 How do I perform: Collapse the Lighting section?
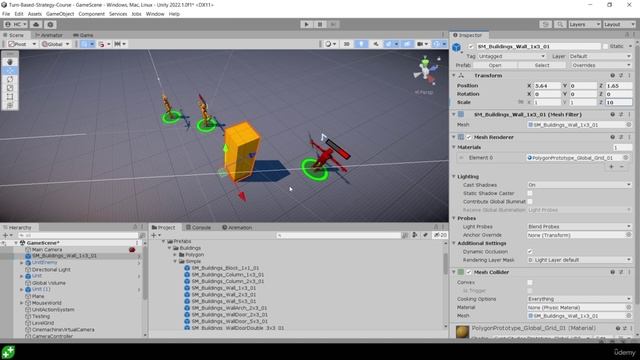pos(453,176)
